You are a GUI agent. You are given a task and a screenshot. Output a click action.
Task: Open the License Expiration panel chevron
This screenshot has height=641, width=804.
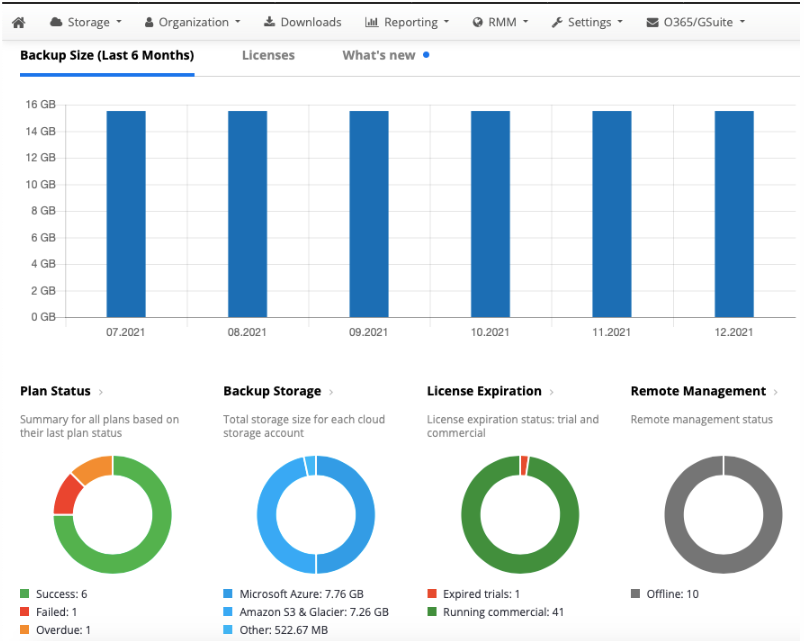[x=553, y=391]
